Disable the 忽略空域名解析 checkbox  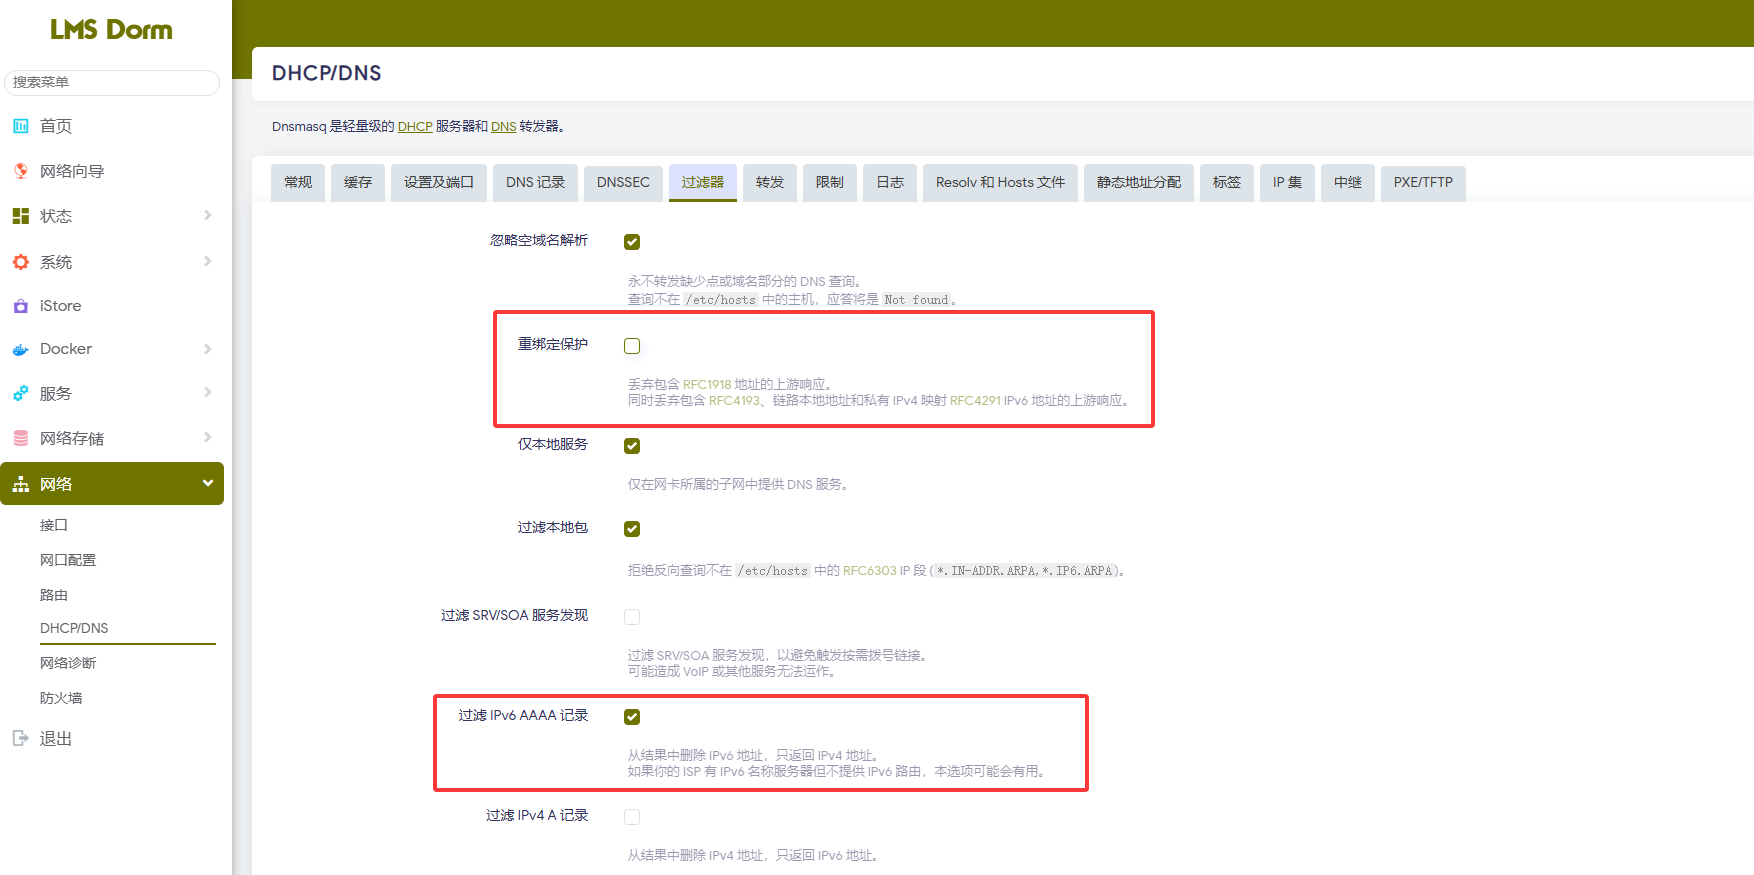point(632,242)
